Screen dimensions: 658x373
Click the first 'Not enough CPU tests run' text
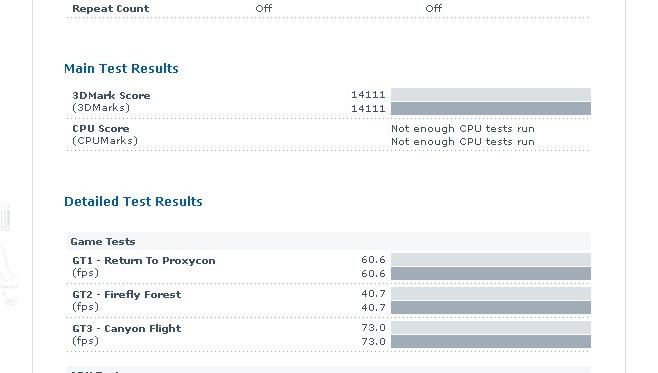point(463,129)
